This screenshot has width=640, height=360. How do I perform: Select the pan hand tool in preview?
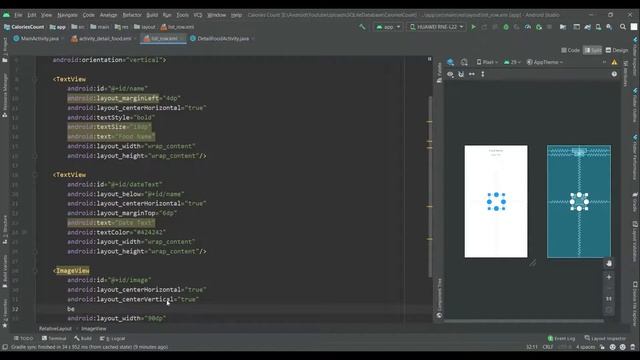(609, 264)
